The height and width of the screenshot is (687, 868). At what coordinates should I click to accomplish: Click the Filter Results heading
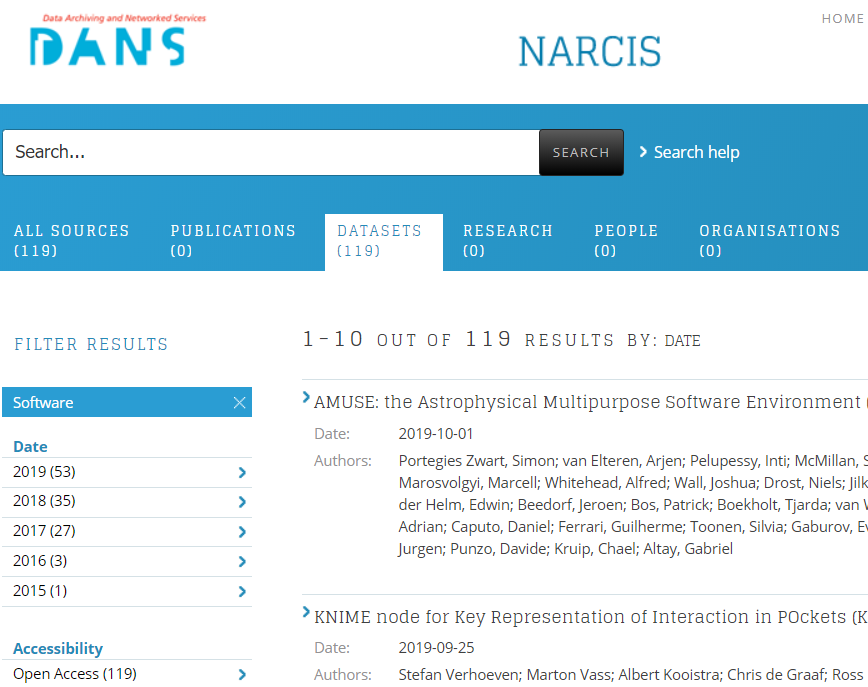[x=91, y=344]
